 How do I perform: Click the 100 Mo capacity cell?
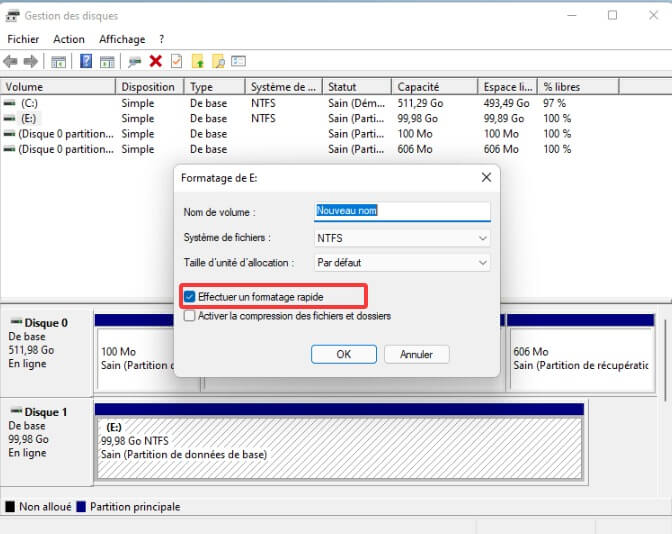tap(415, 134)
